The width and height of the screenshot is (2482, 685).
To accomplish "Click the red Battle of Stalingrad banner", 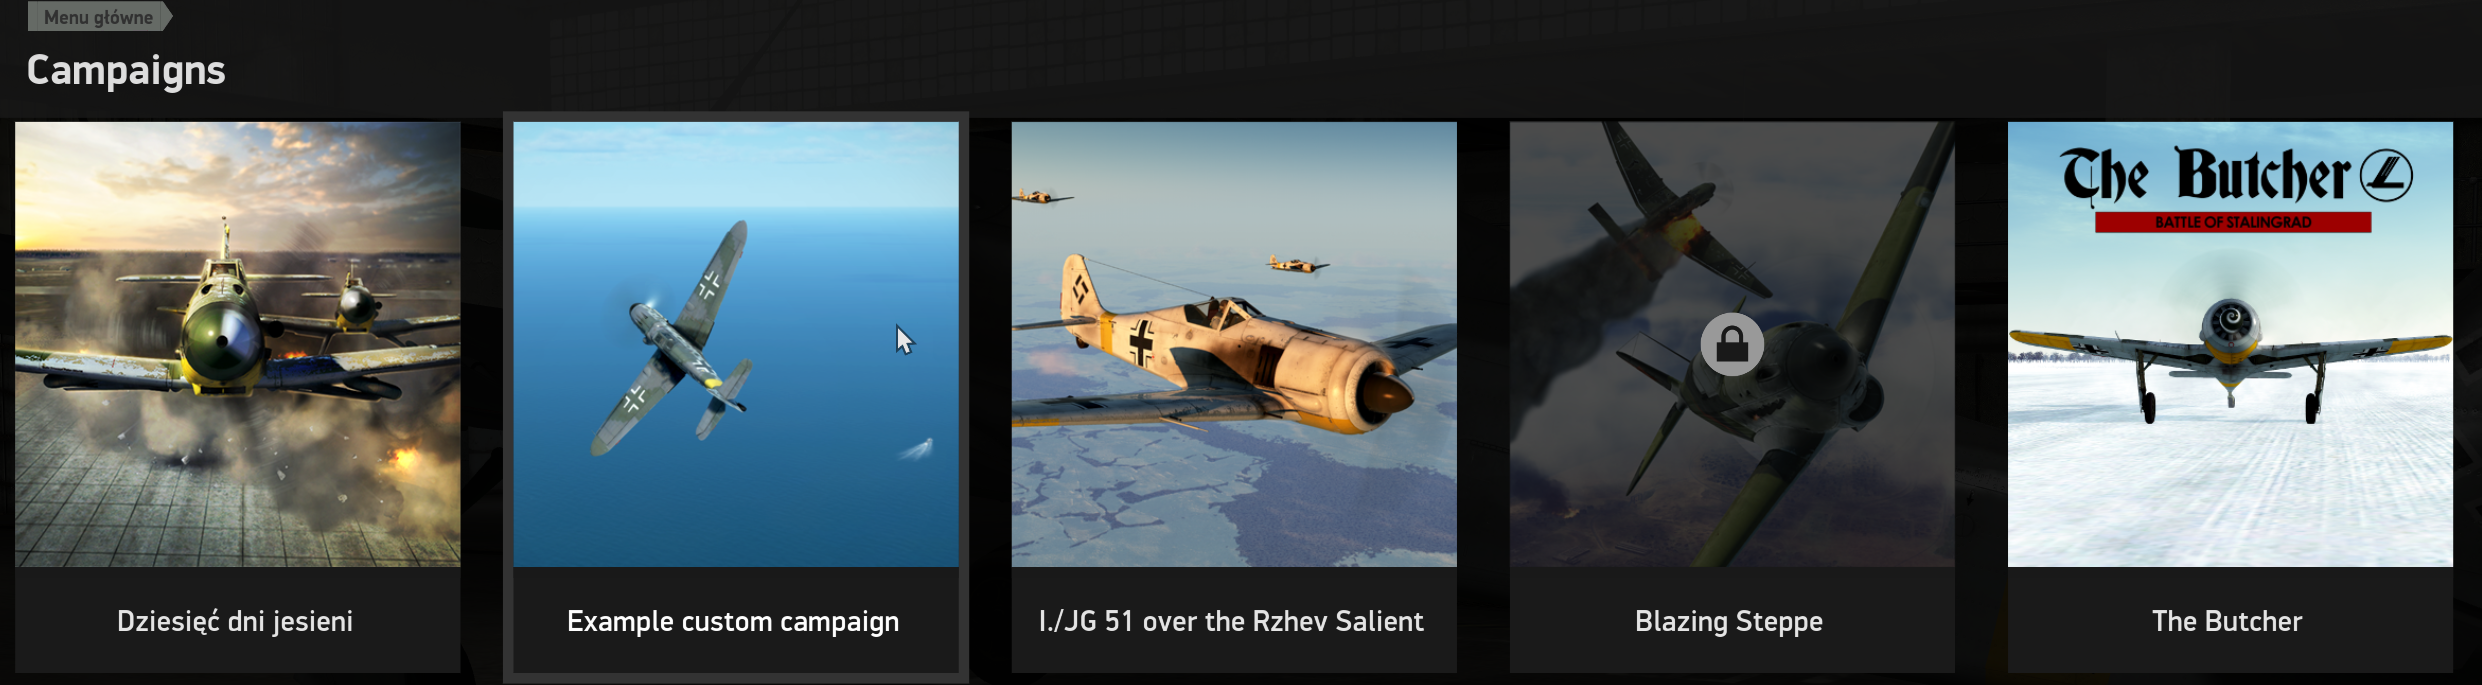I will point(2233,222).
